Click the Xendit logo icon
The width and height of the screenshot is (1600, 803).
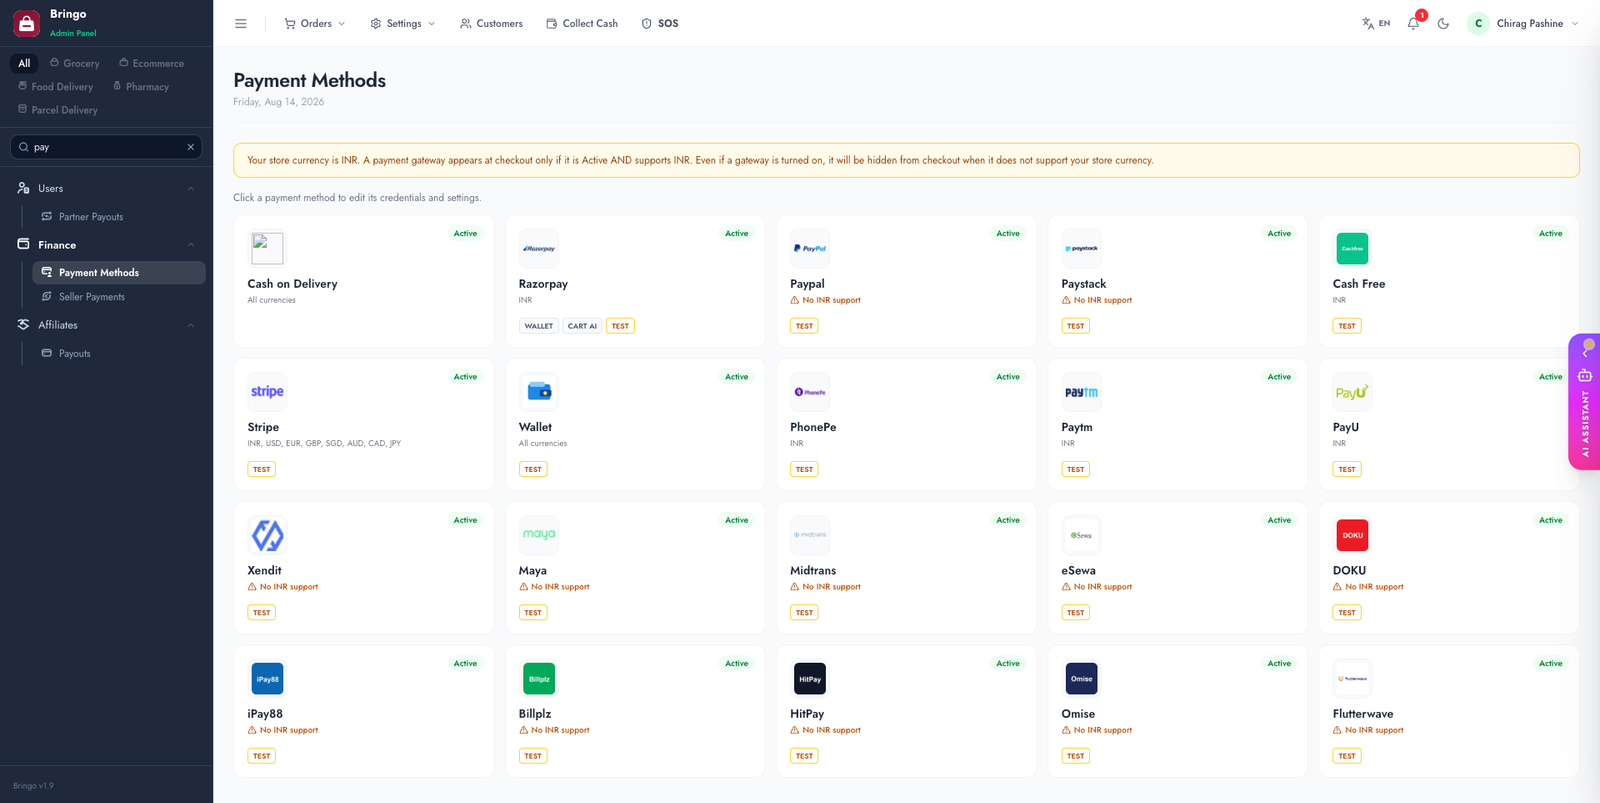[267, 535]
